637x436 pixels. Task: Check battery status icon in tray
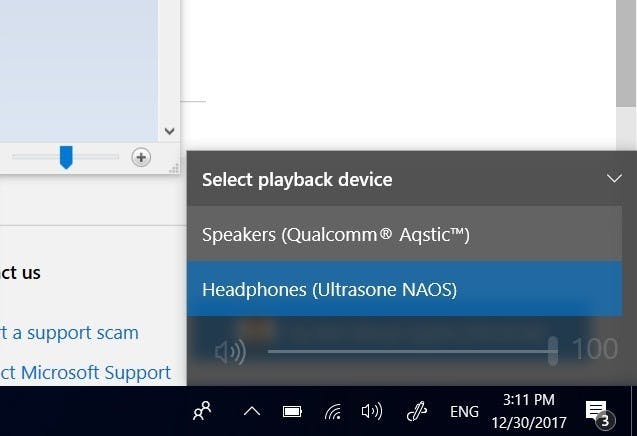point(292,412)
